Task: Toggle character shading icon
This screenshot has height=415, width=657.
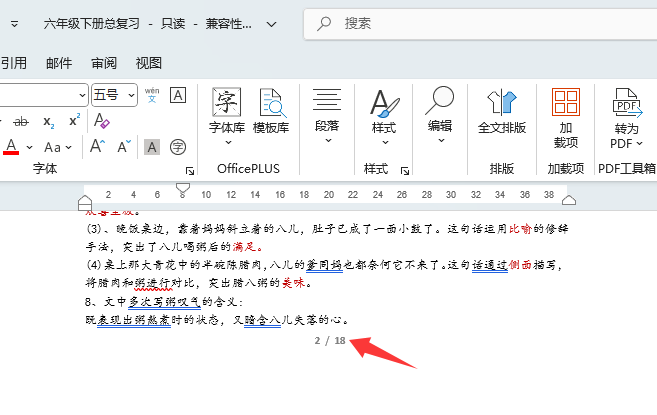Action: pyautogui.click(x=152, y=147)
